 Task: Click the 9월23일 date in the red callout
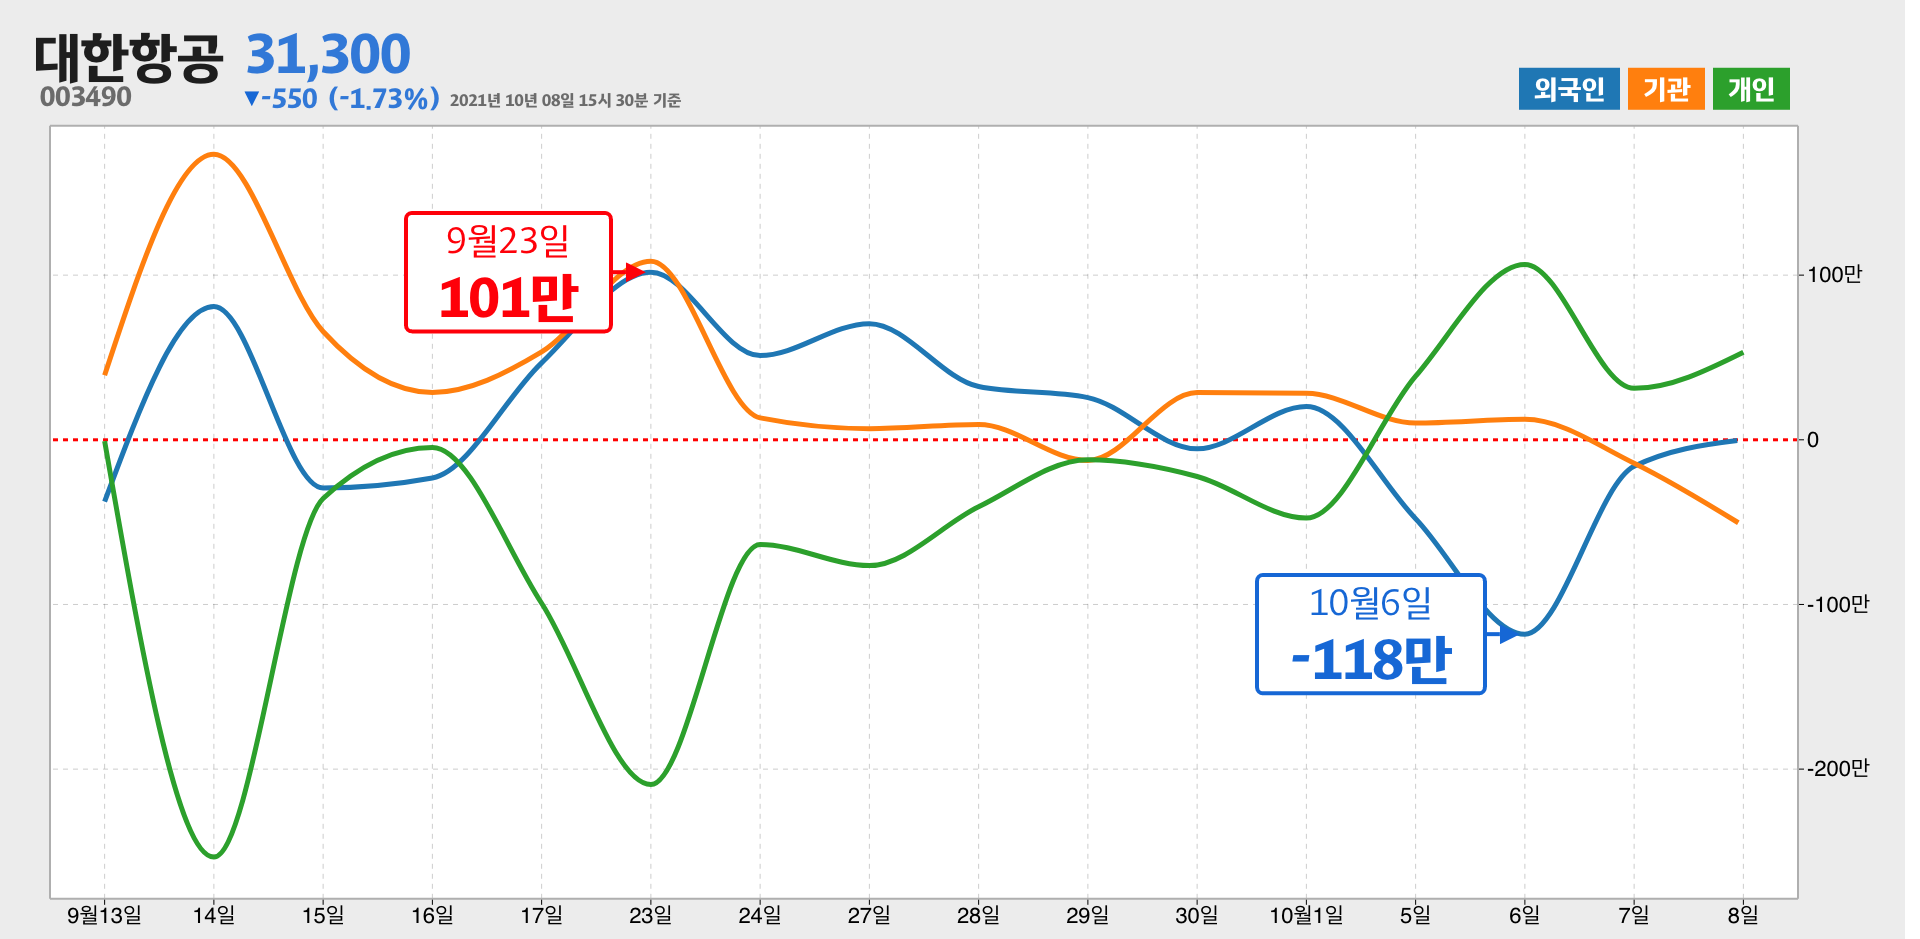coord(508,240)
